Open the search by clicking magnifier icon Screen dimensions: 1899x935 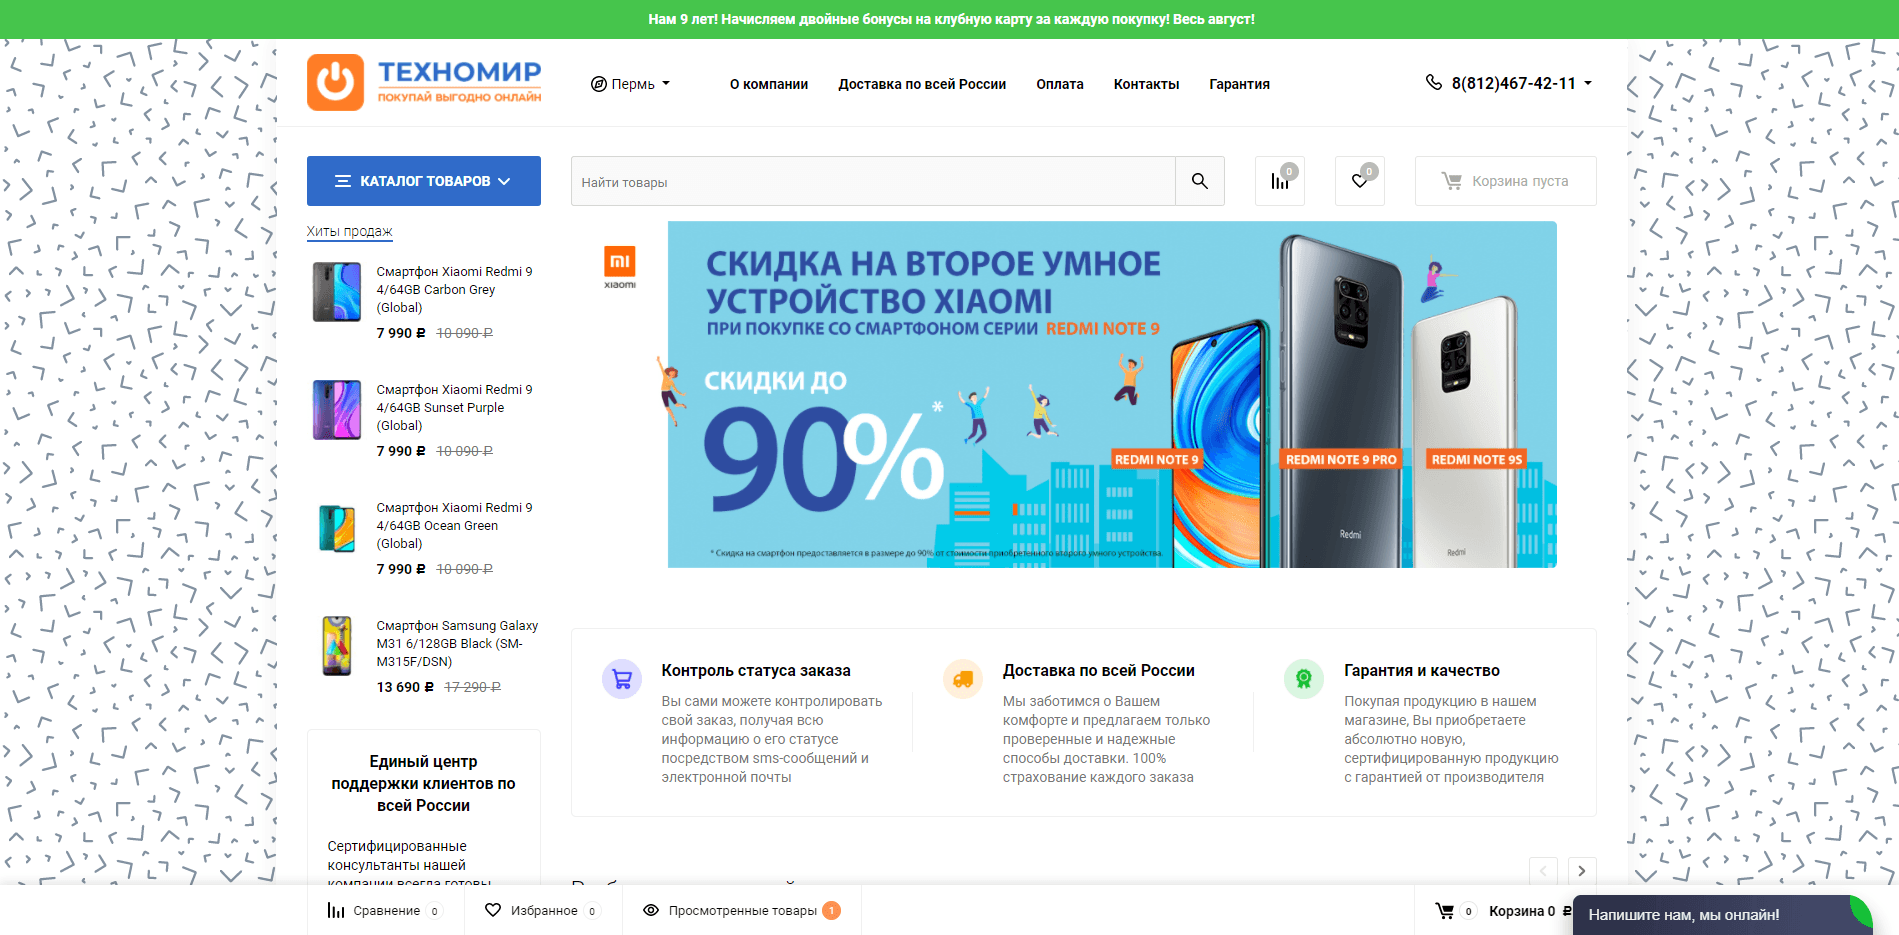pos(1199,181)
